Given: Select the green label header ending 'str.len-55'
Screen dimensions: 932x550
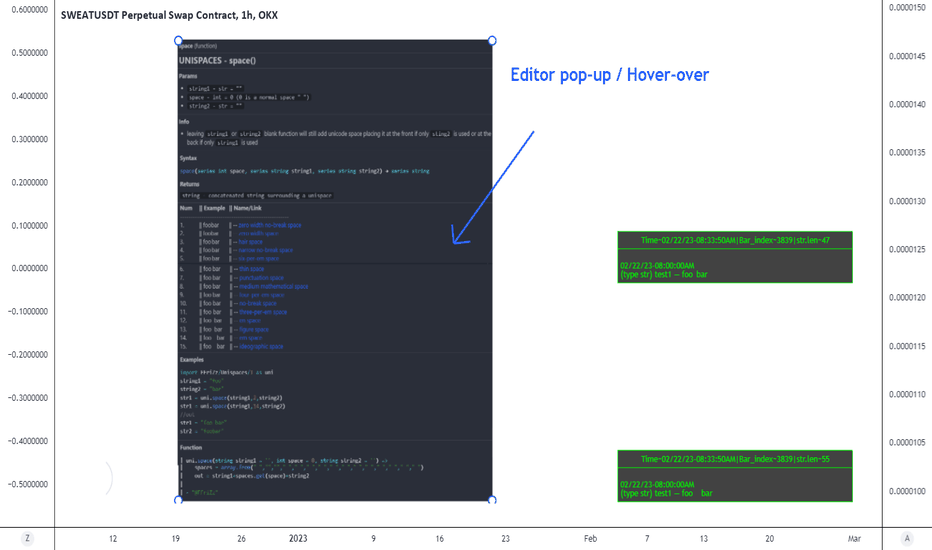Looking at the screenshot, I should point(735,459).
